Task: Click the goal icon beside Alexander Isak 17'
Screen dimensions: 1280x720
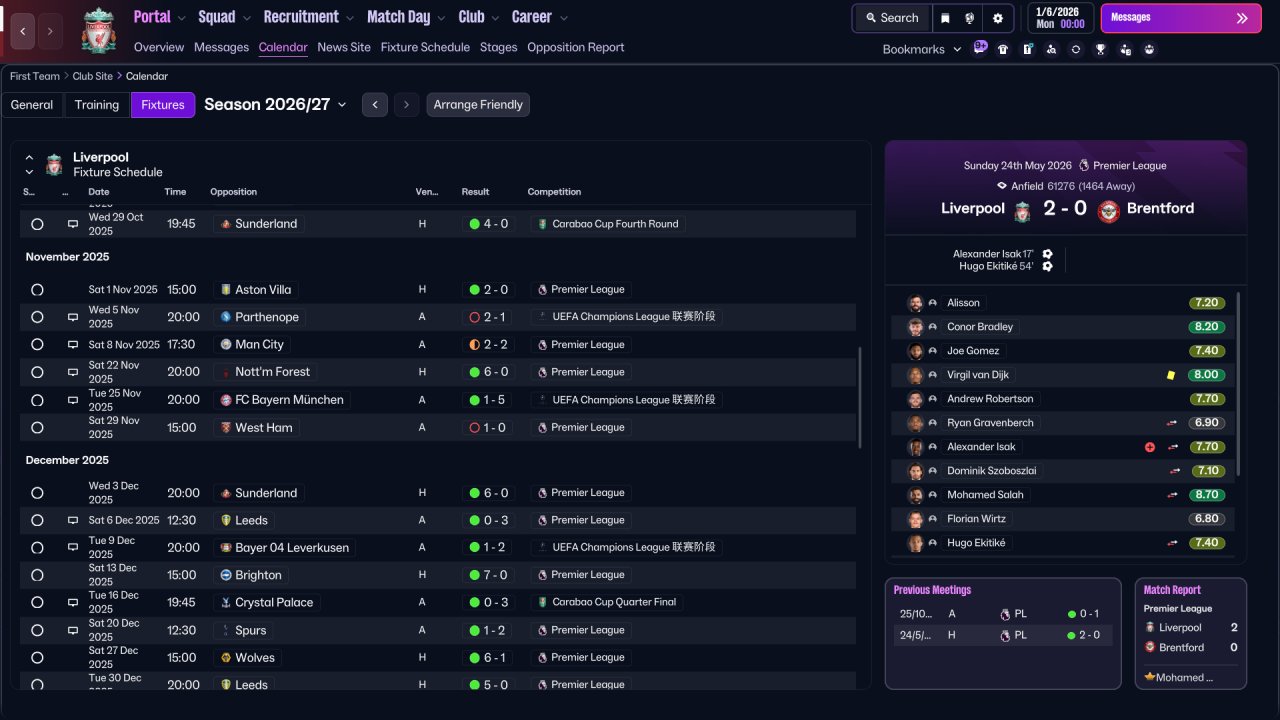Action: (x=1047, y=254)
